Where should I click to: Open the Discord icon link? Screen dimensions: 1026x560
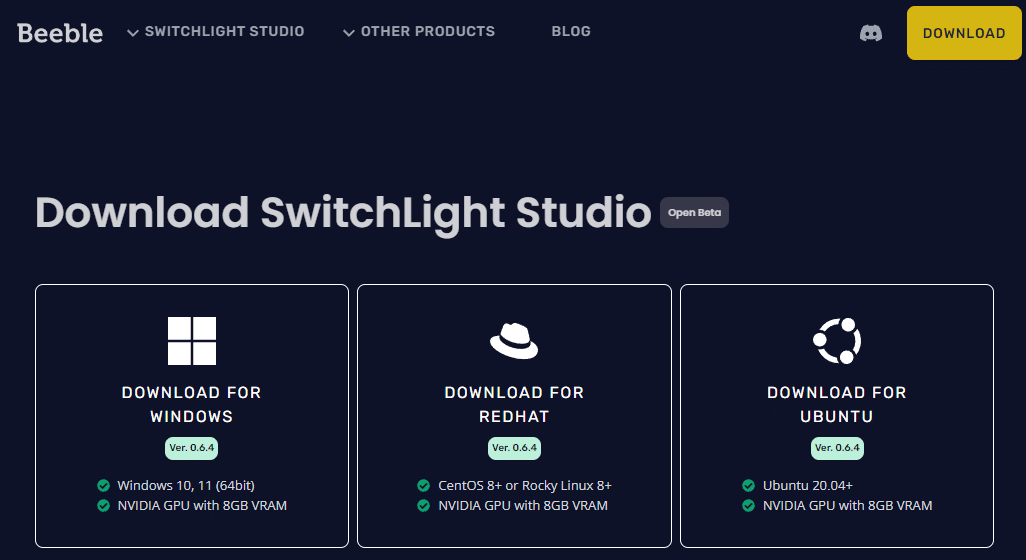[870, 33]
